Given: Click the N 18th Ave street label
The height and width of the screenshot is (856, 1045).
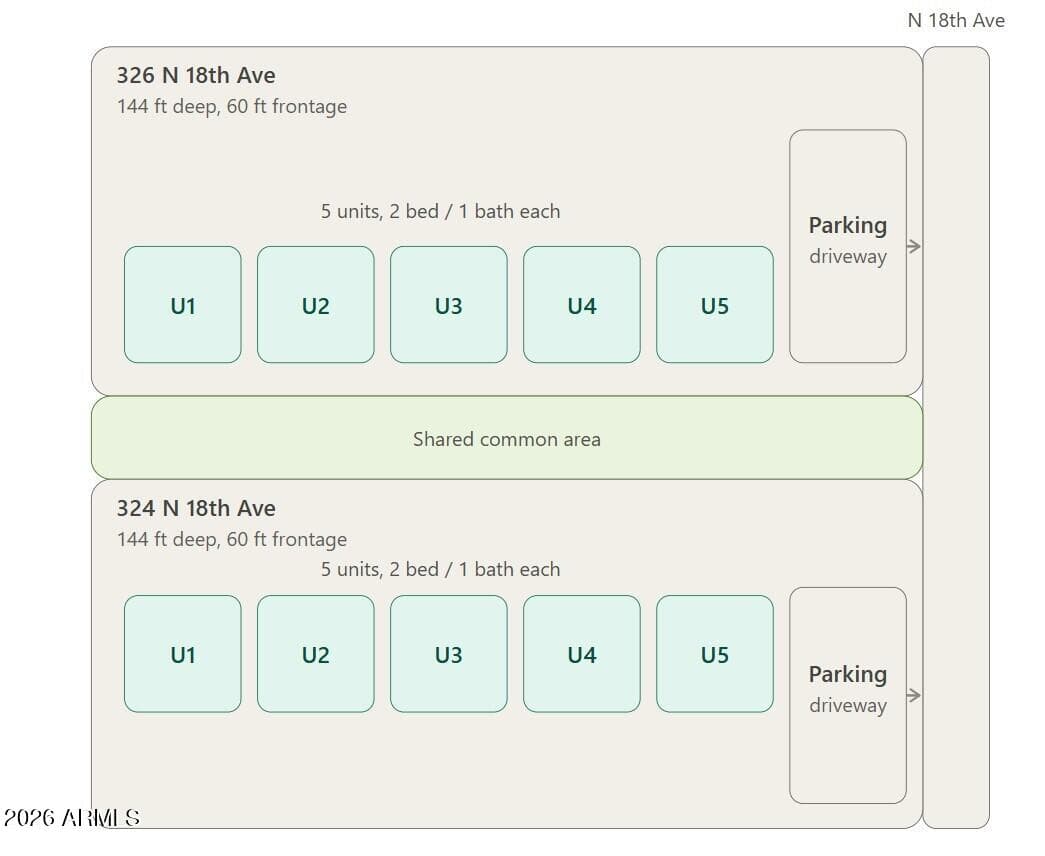Looking at the screenshot, I should [956, 21].
